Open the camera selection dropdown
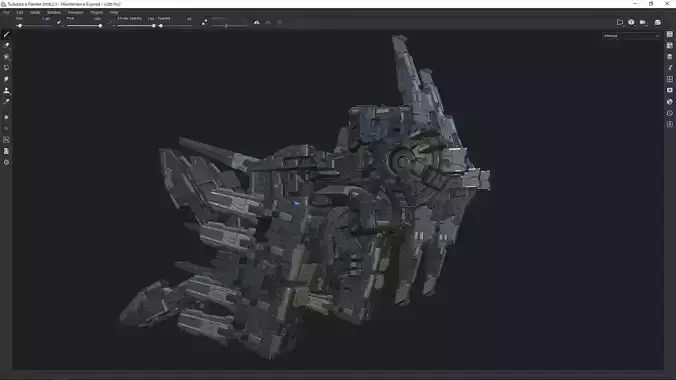The width and height of the screenshot is (676, 380). tap(643, 22)
